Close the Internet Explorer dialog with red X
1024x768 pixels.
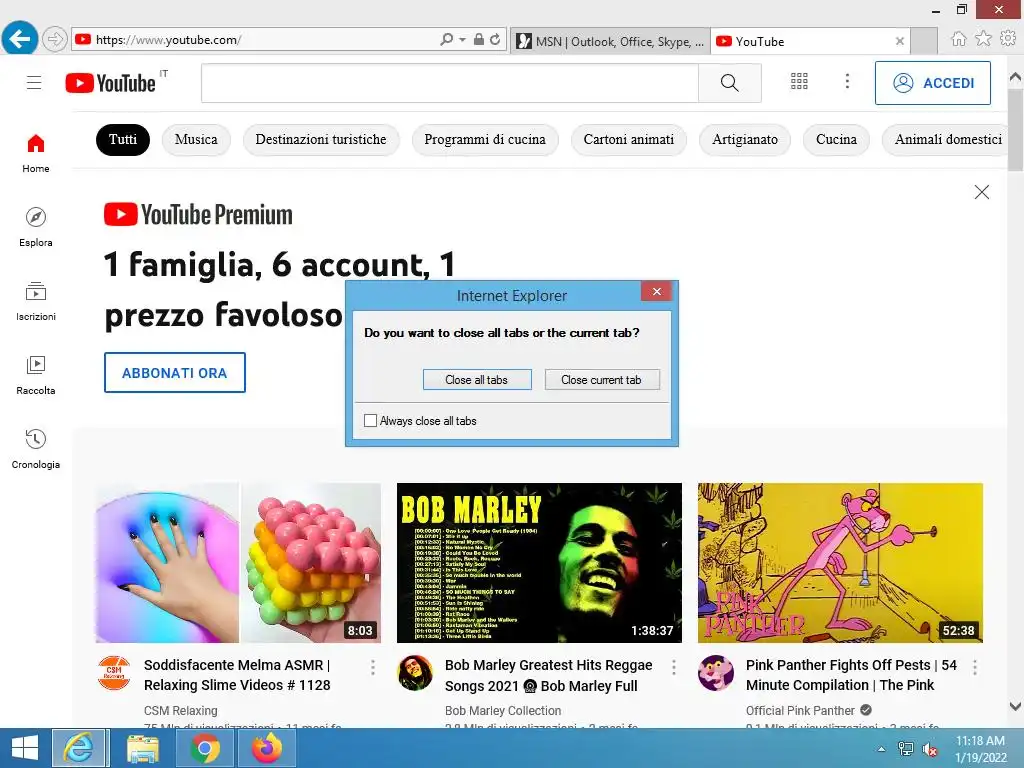(657, 291)
